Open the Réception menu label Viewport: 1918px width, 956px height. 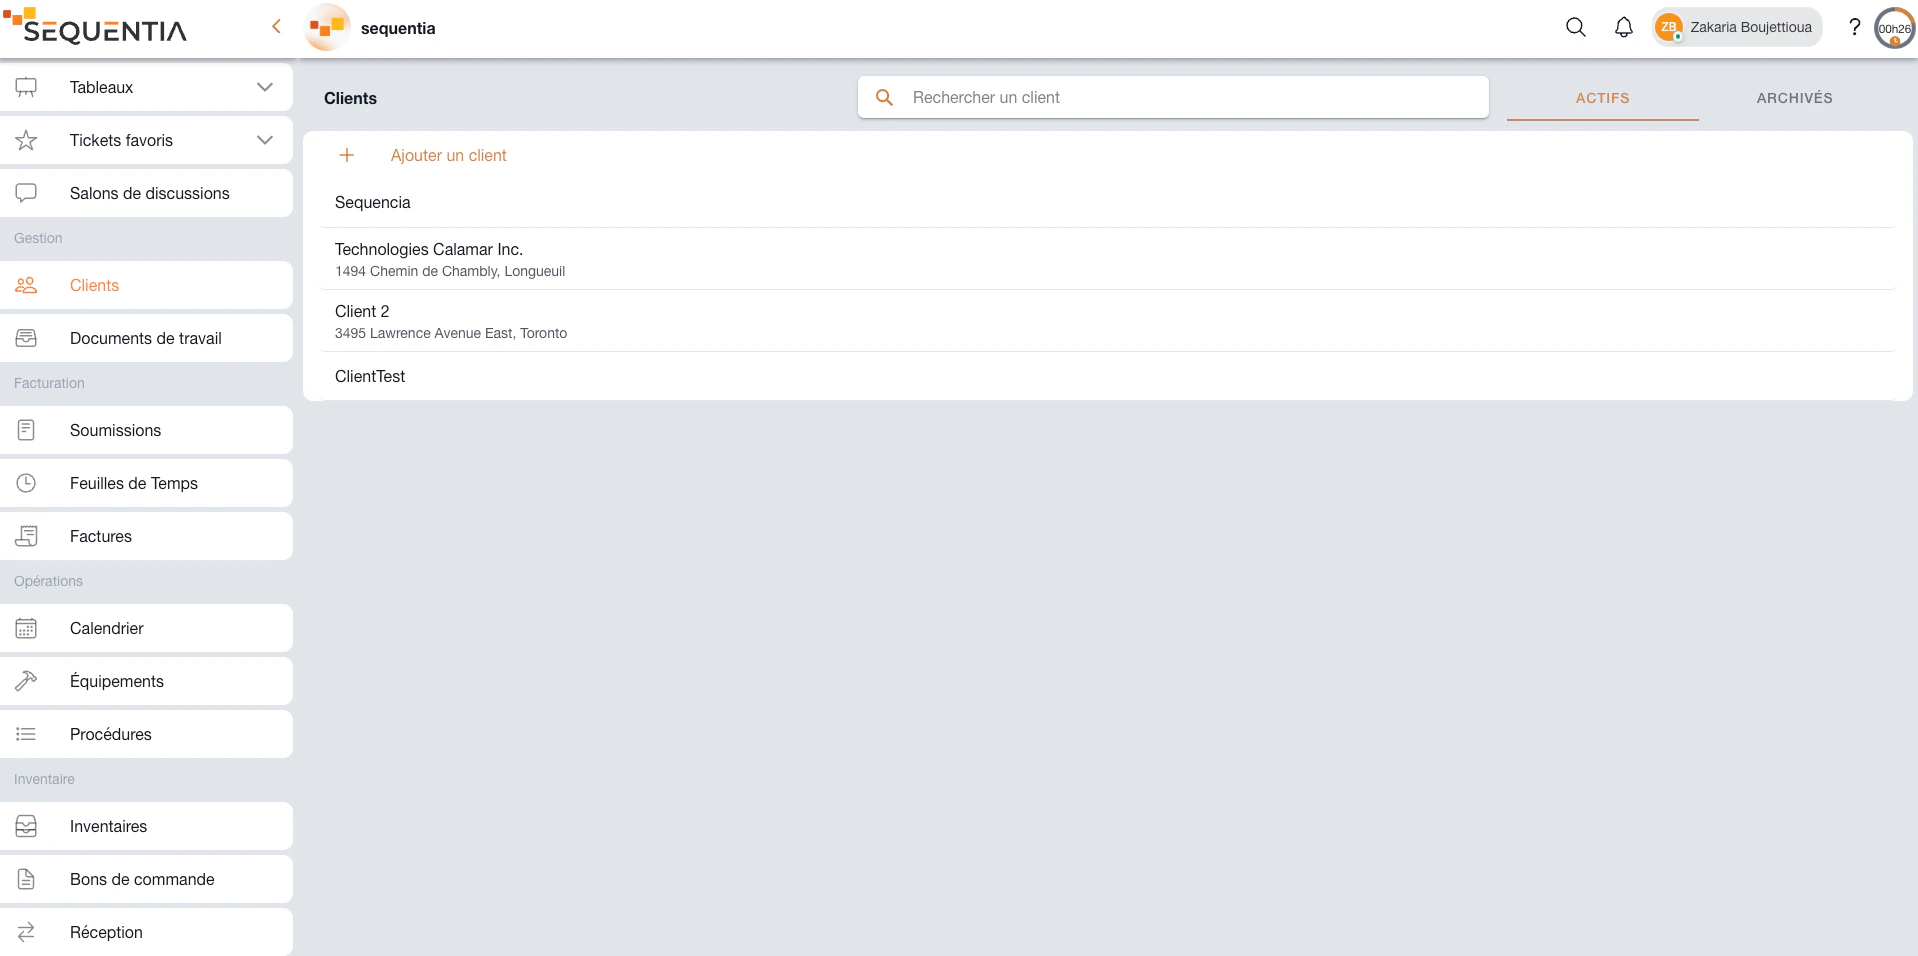106,932
